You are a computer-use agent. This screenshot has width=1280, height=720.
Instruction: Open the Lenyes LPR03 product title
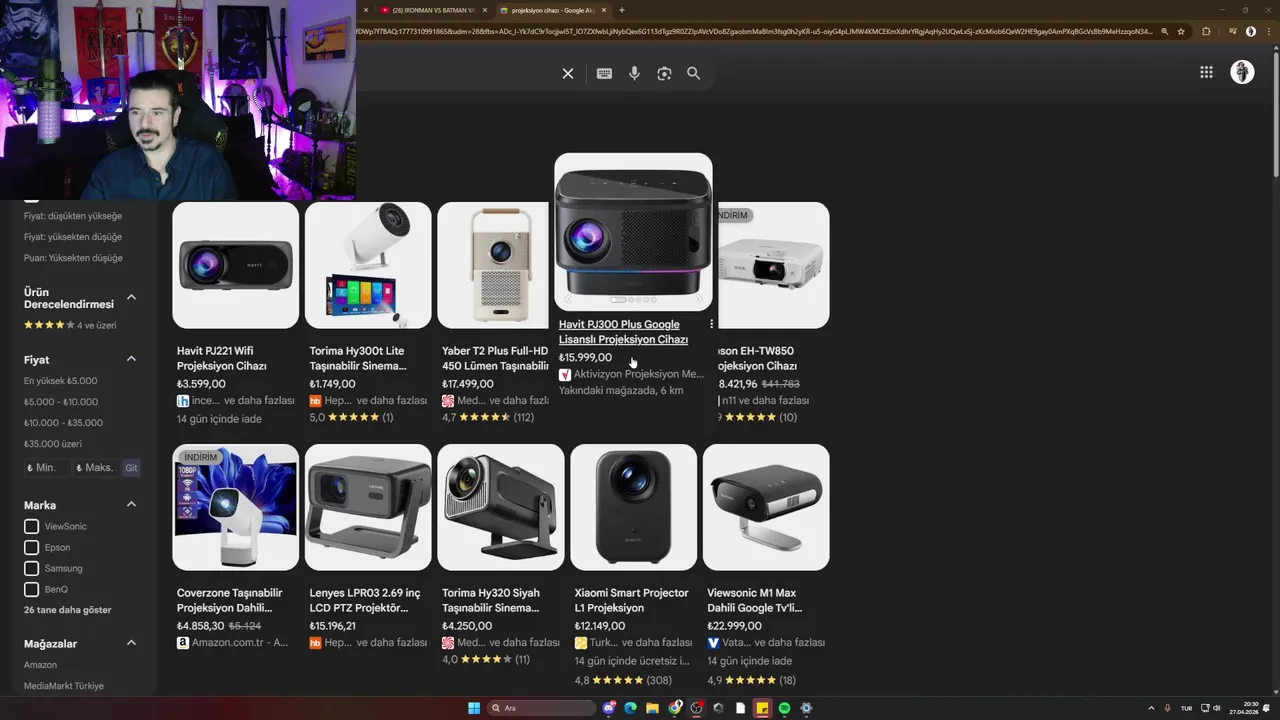(365, 600)
